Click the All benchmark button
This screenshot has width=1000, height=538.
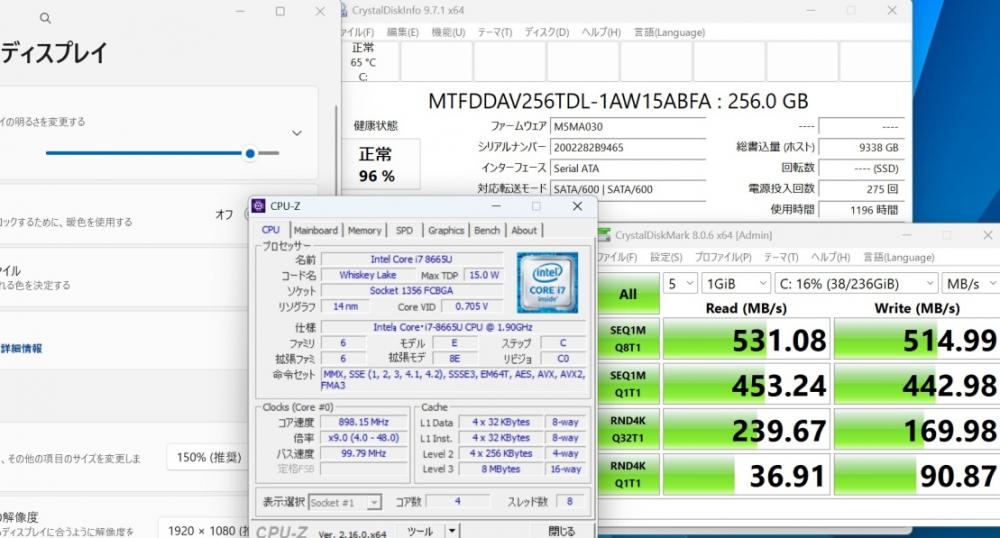(x=628, y=293)
